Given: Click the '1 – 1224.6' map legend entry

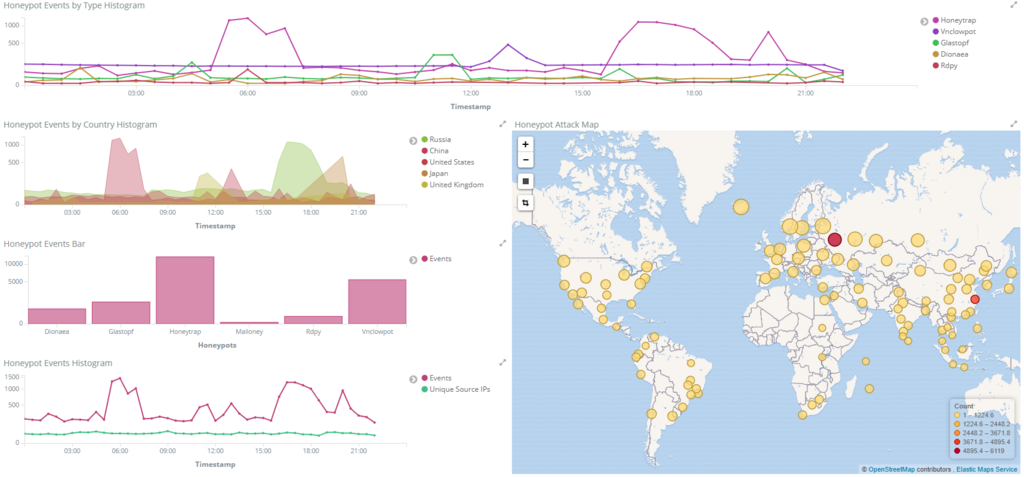Looking at the screenshot, I should click(976, 415).
